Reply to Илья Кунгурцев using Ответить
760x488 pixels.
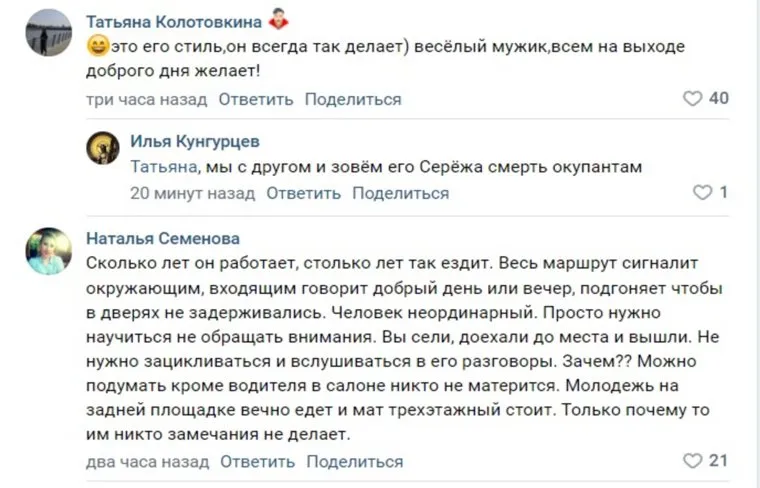[304, 192]
